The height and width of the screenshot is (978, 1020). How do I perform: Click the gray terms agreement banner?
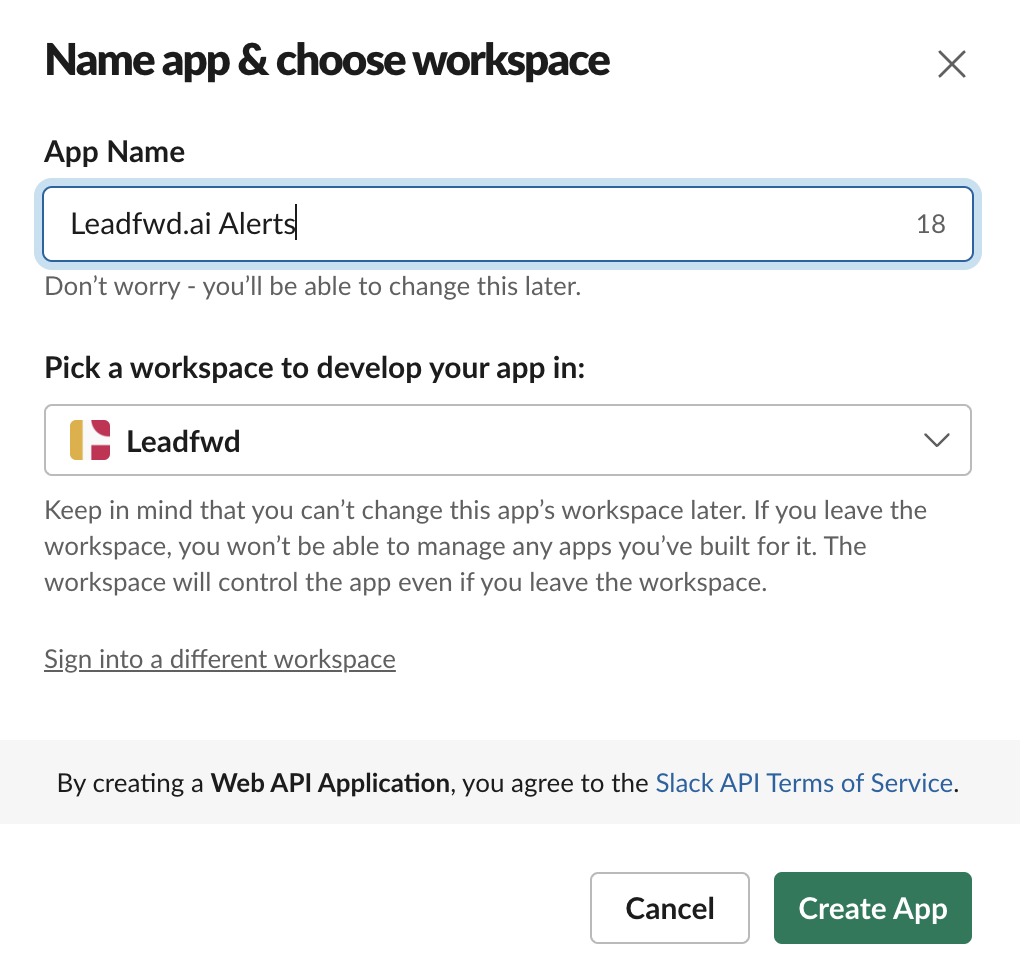[x=510, y=782]
